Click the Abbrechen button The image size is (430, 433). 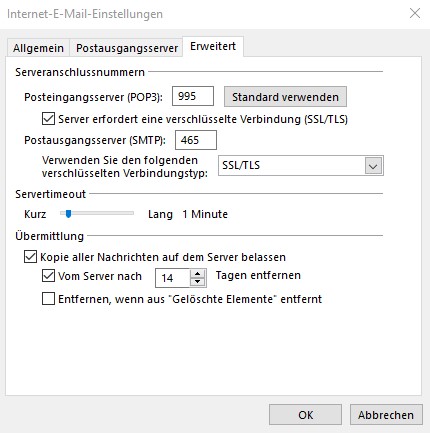386,415
